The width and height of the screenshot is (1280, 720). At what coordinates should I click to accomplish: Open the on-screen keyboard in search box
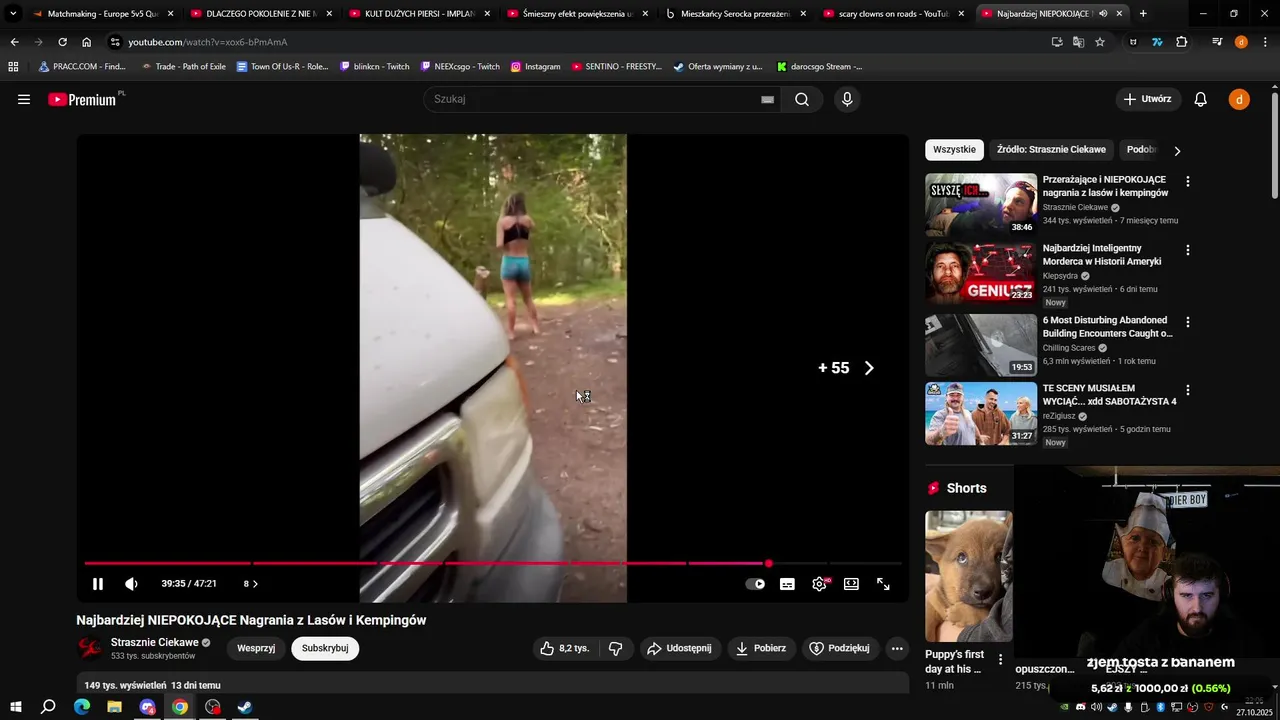767,99
